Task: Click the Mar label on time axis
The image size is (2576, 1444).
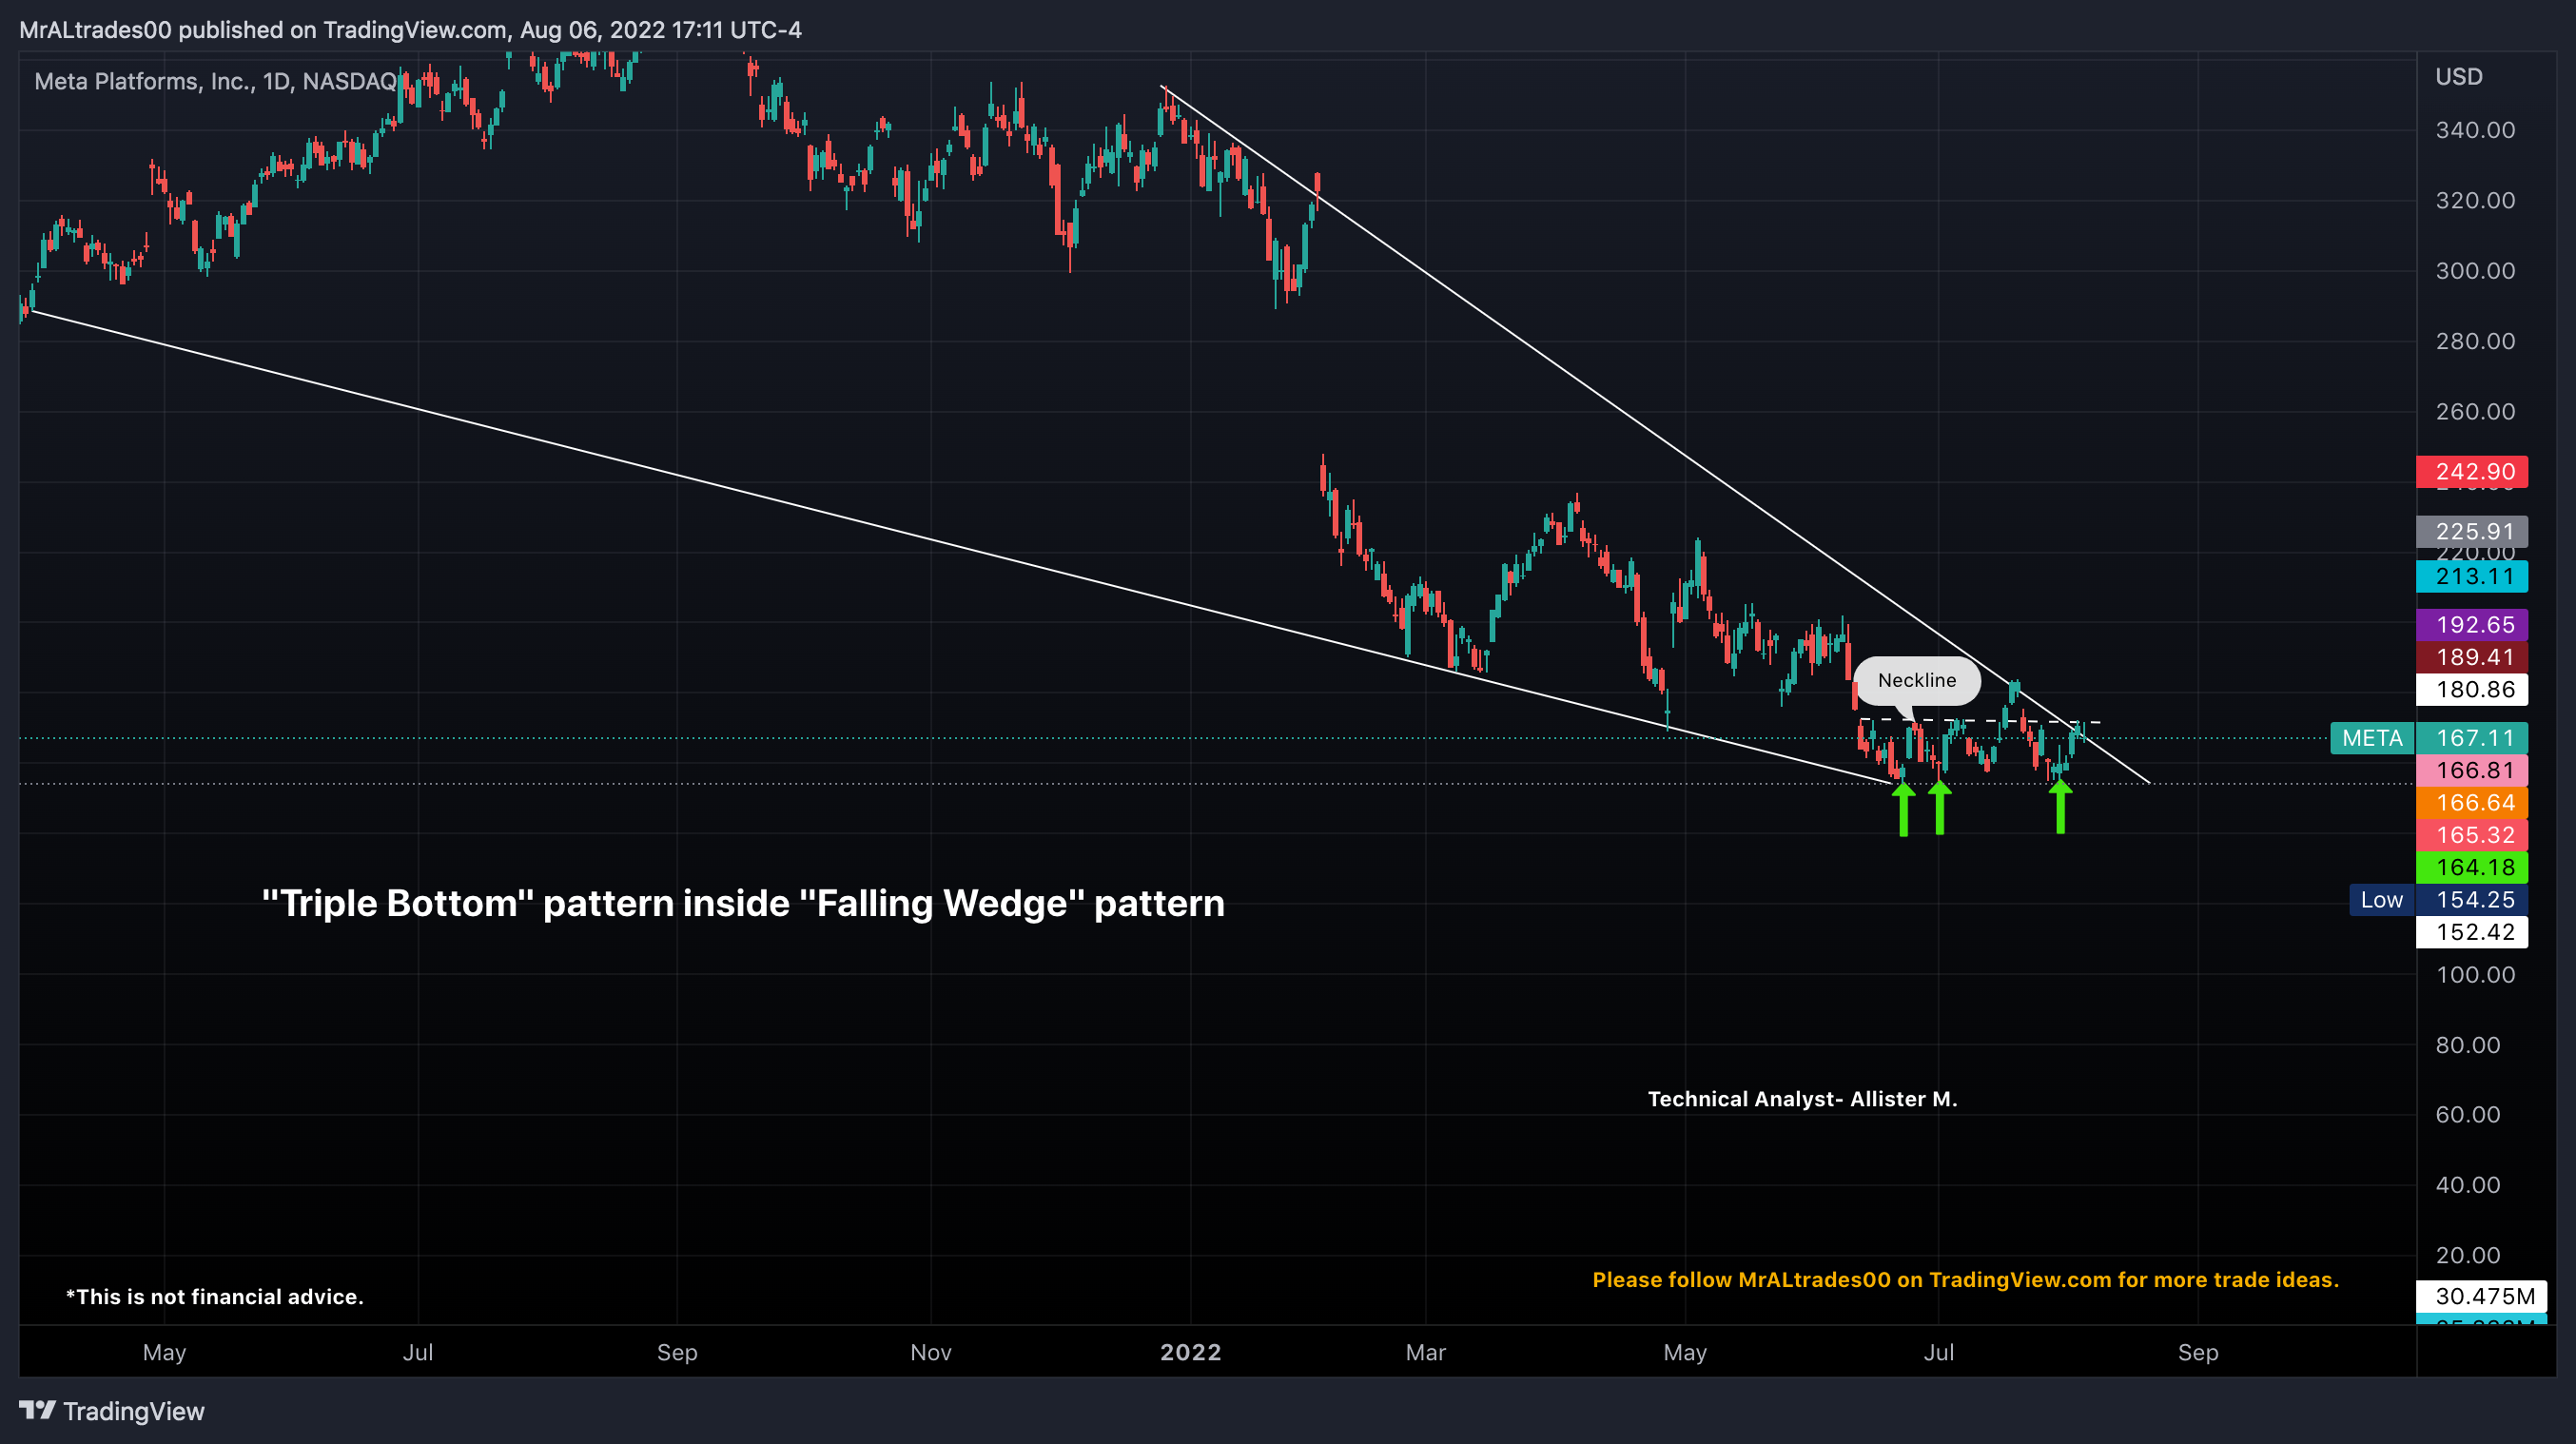Action: pos(1425,1352)
